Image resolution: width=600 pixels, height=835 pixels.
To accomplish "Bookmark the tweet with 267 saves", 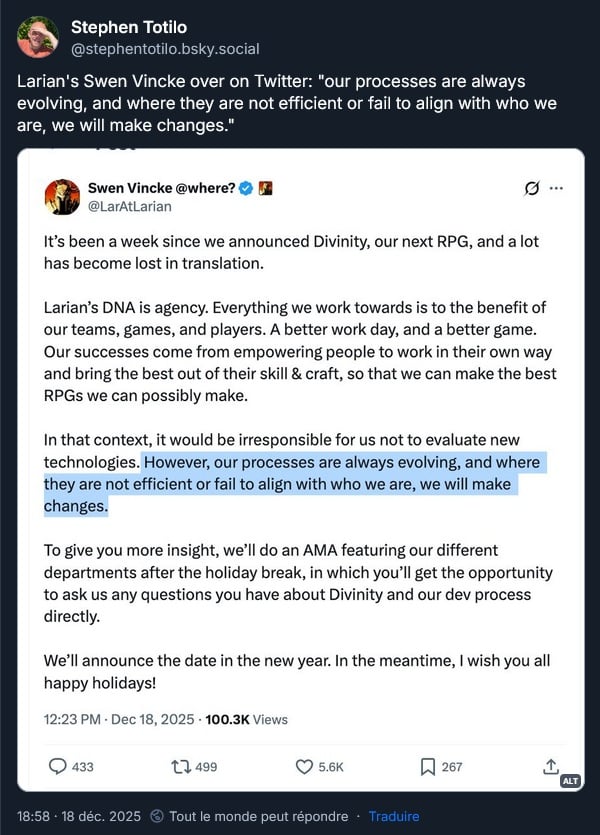I will click(428, 767).
